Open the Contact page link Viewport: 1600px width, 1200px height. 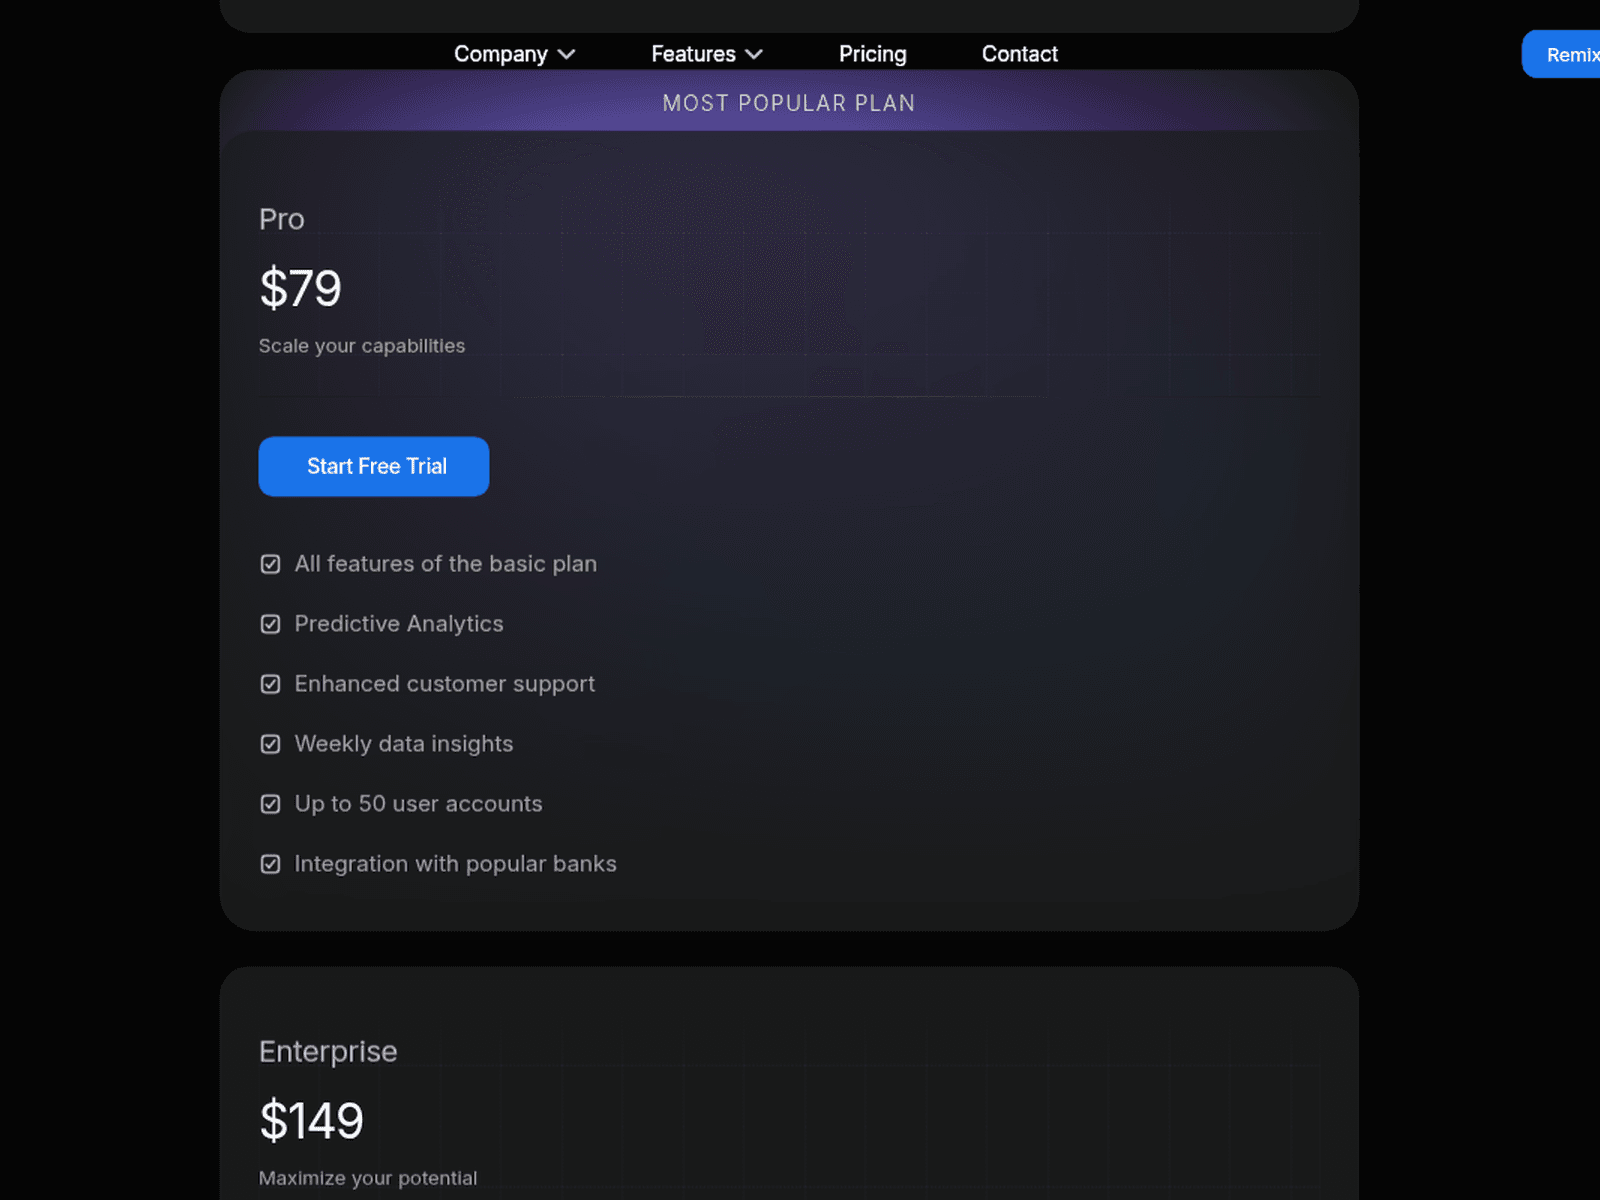pos(1019,54)
